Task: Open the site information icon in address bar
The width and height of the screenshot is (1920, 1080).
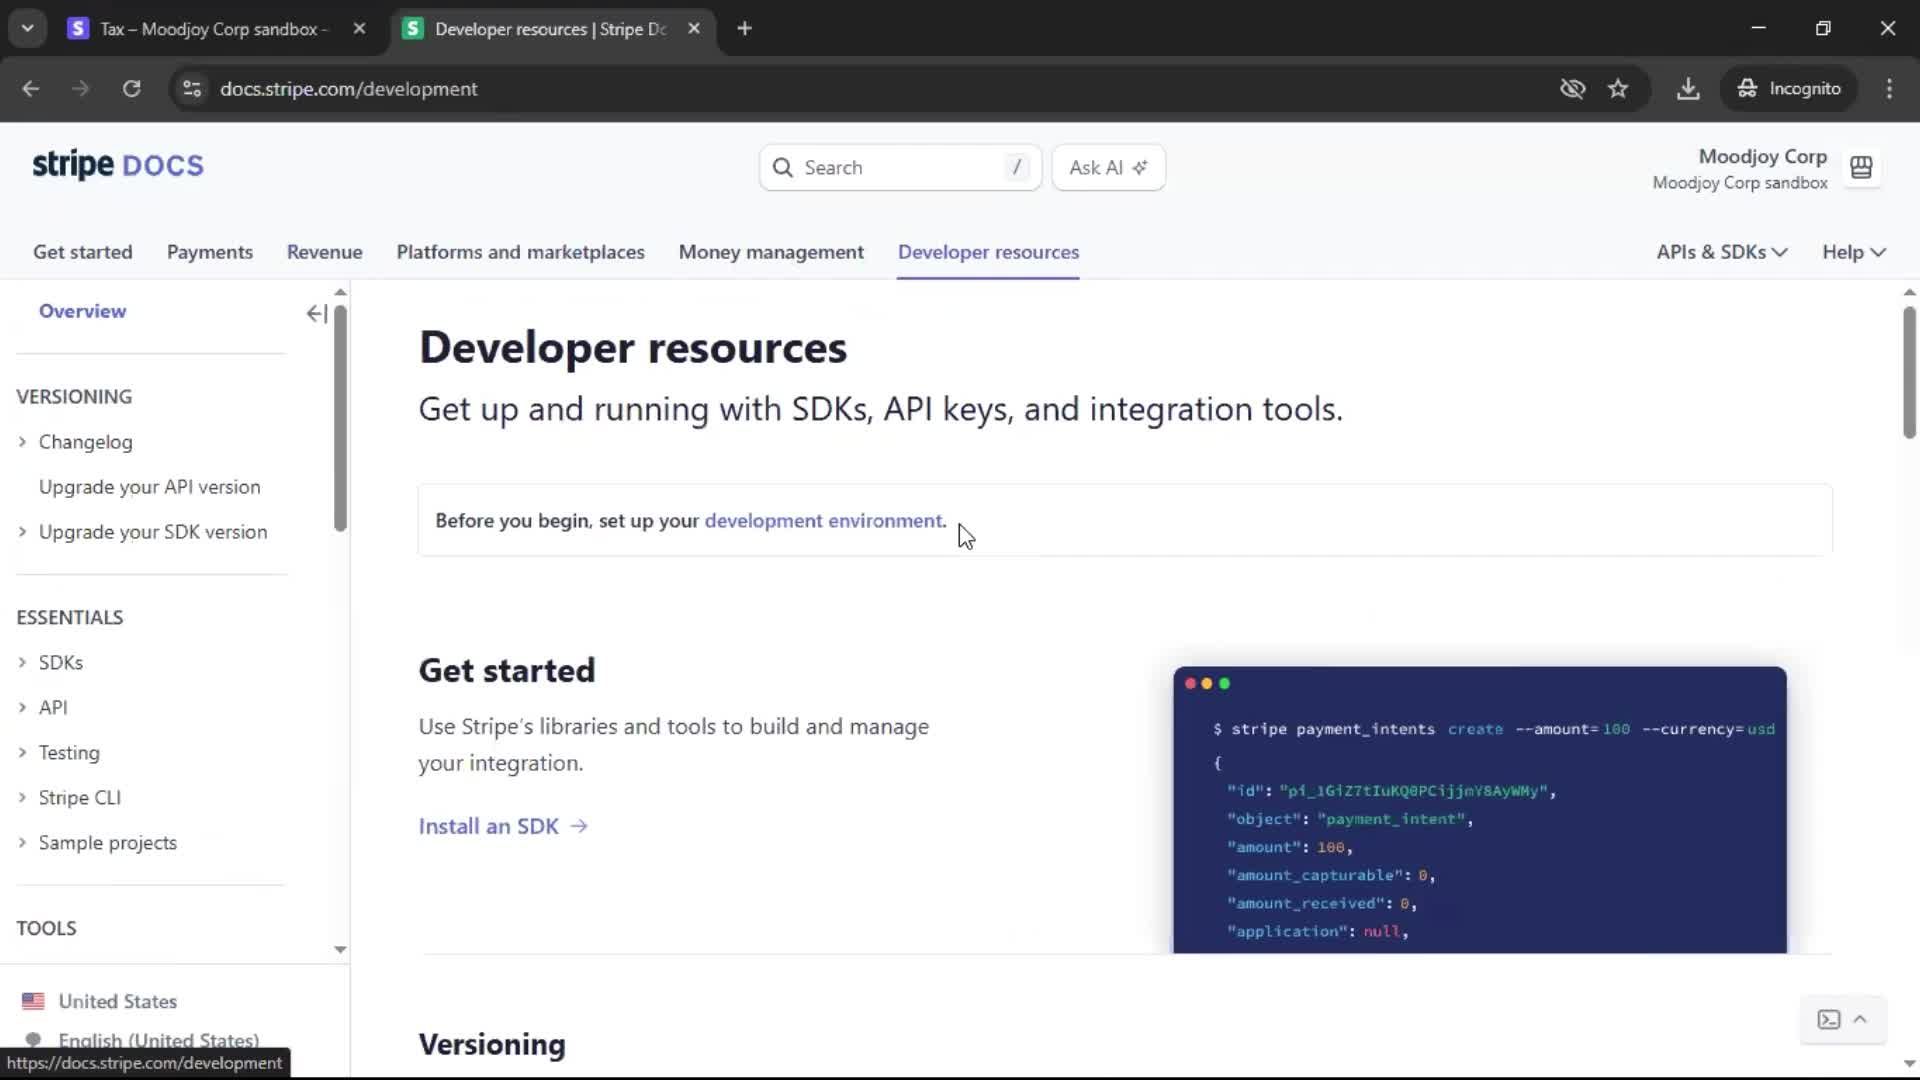Action: pos(192,89)
